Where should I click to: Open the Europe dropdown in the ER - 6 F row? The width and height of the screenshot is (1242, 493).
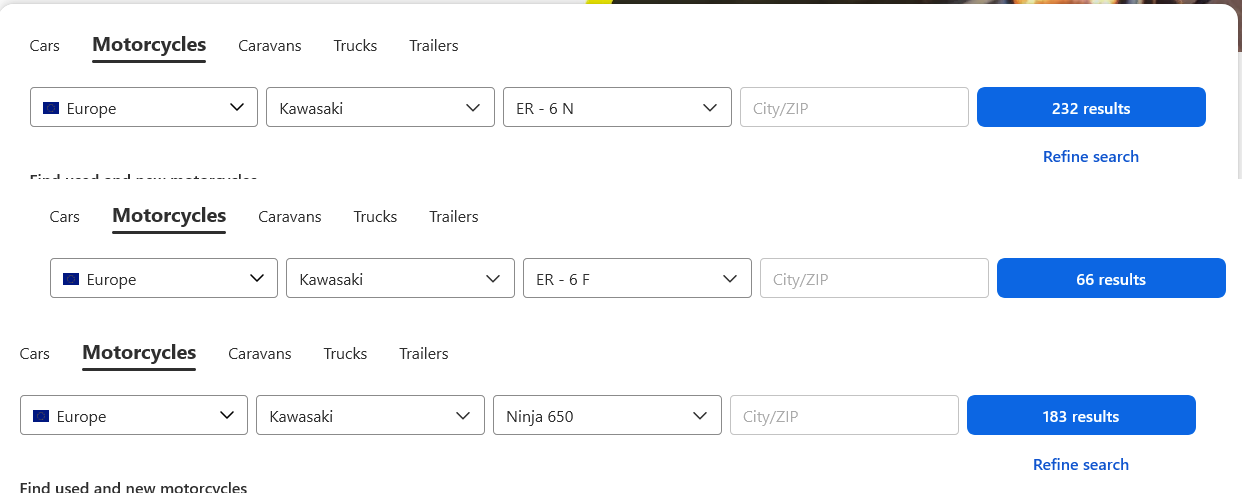pyautogui.click(x=164, y=278)
